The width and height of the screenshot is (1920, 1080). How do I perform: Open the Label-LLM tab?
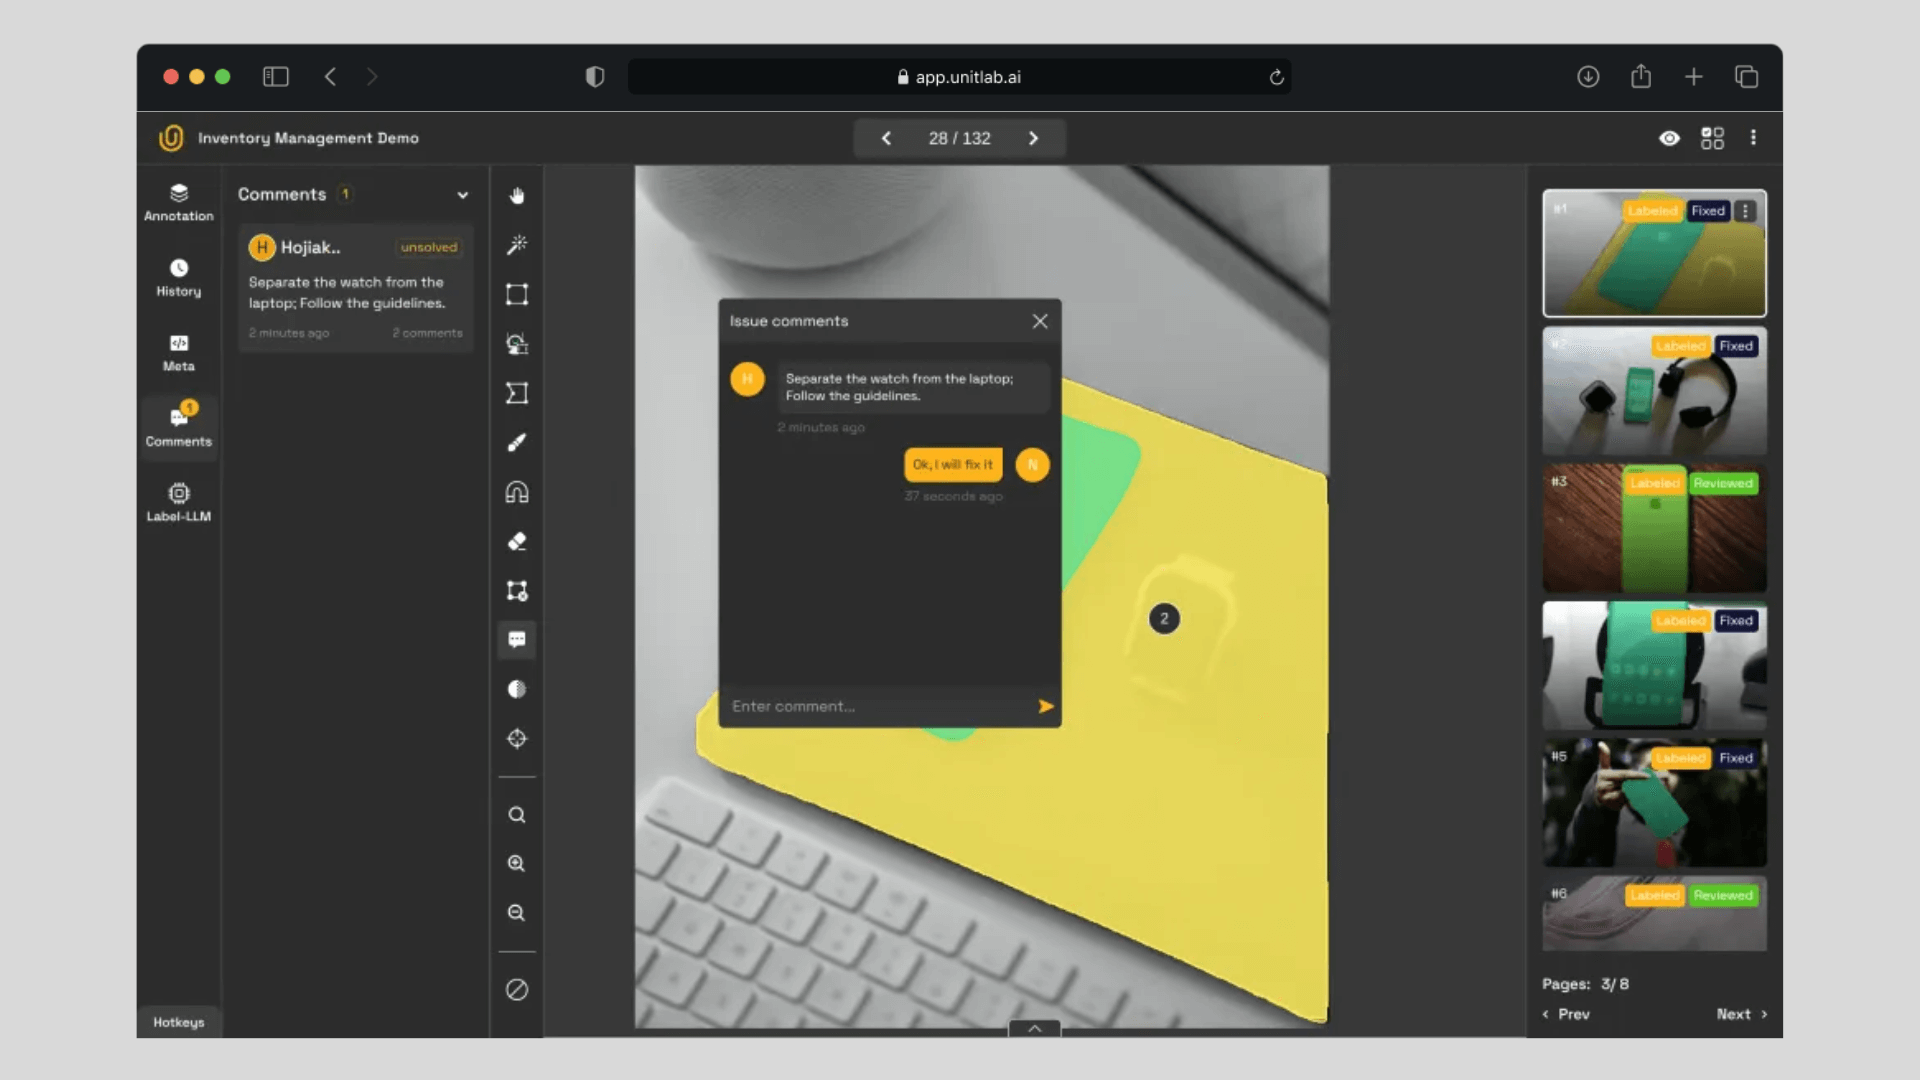[179, 502]
